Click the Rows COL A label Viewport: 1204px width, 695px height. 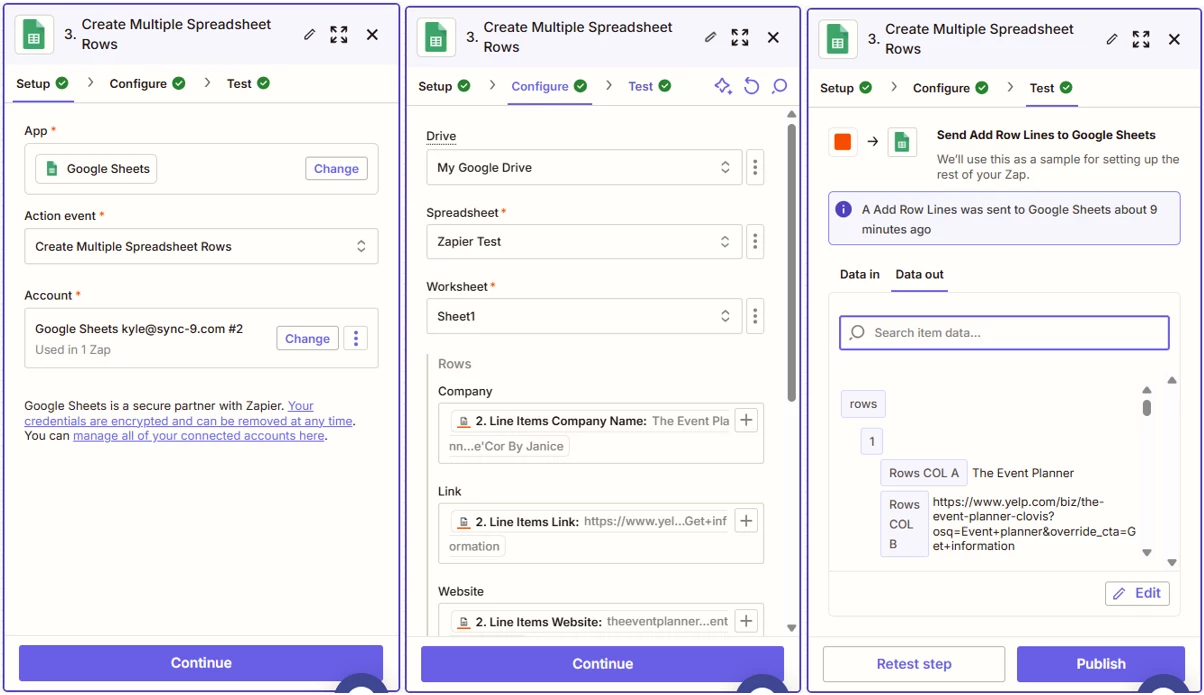923,473
